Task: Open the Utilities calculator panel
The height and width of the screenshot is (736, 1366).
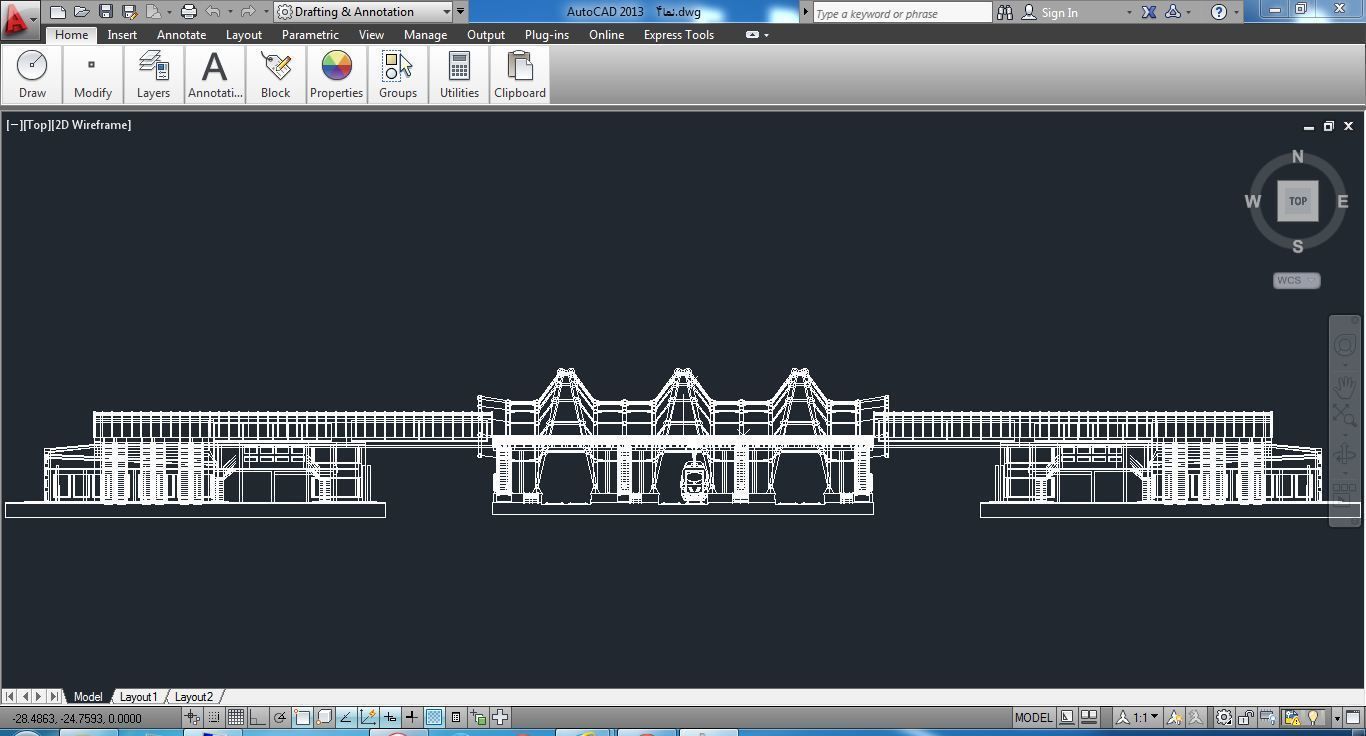Action: (x=459, y=75)
